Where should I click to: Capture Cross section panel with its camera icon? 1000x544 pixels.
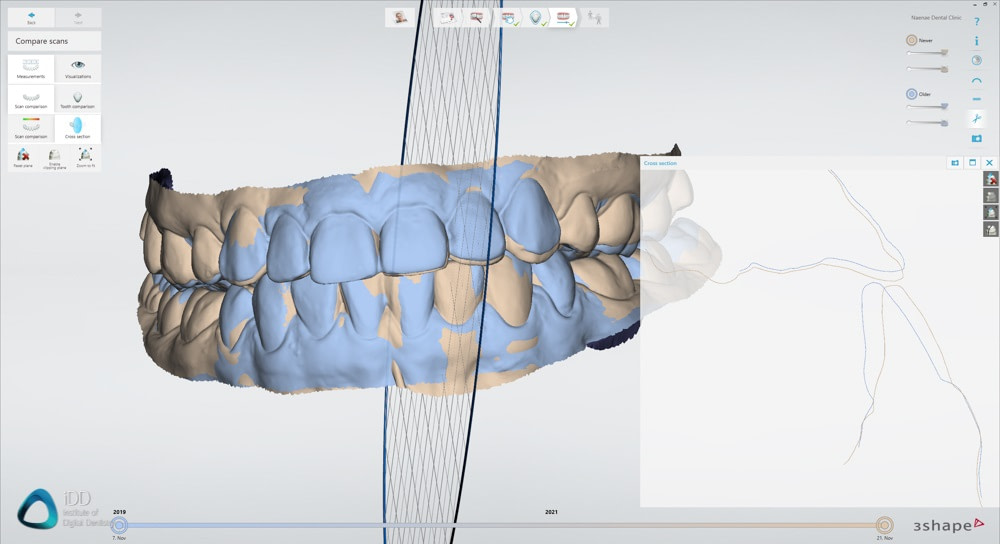955,163
